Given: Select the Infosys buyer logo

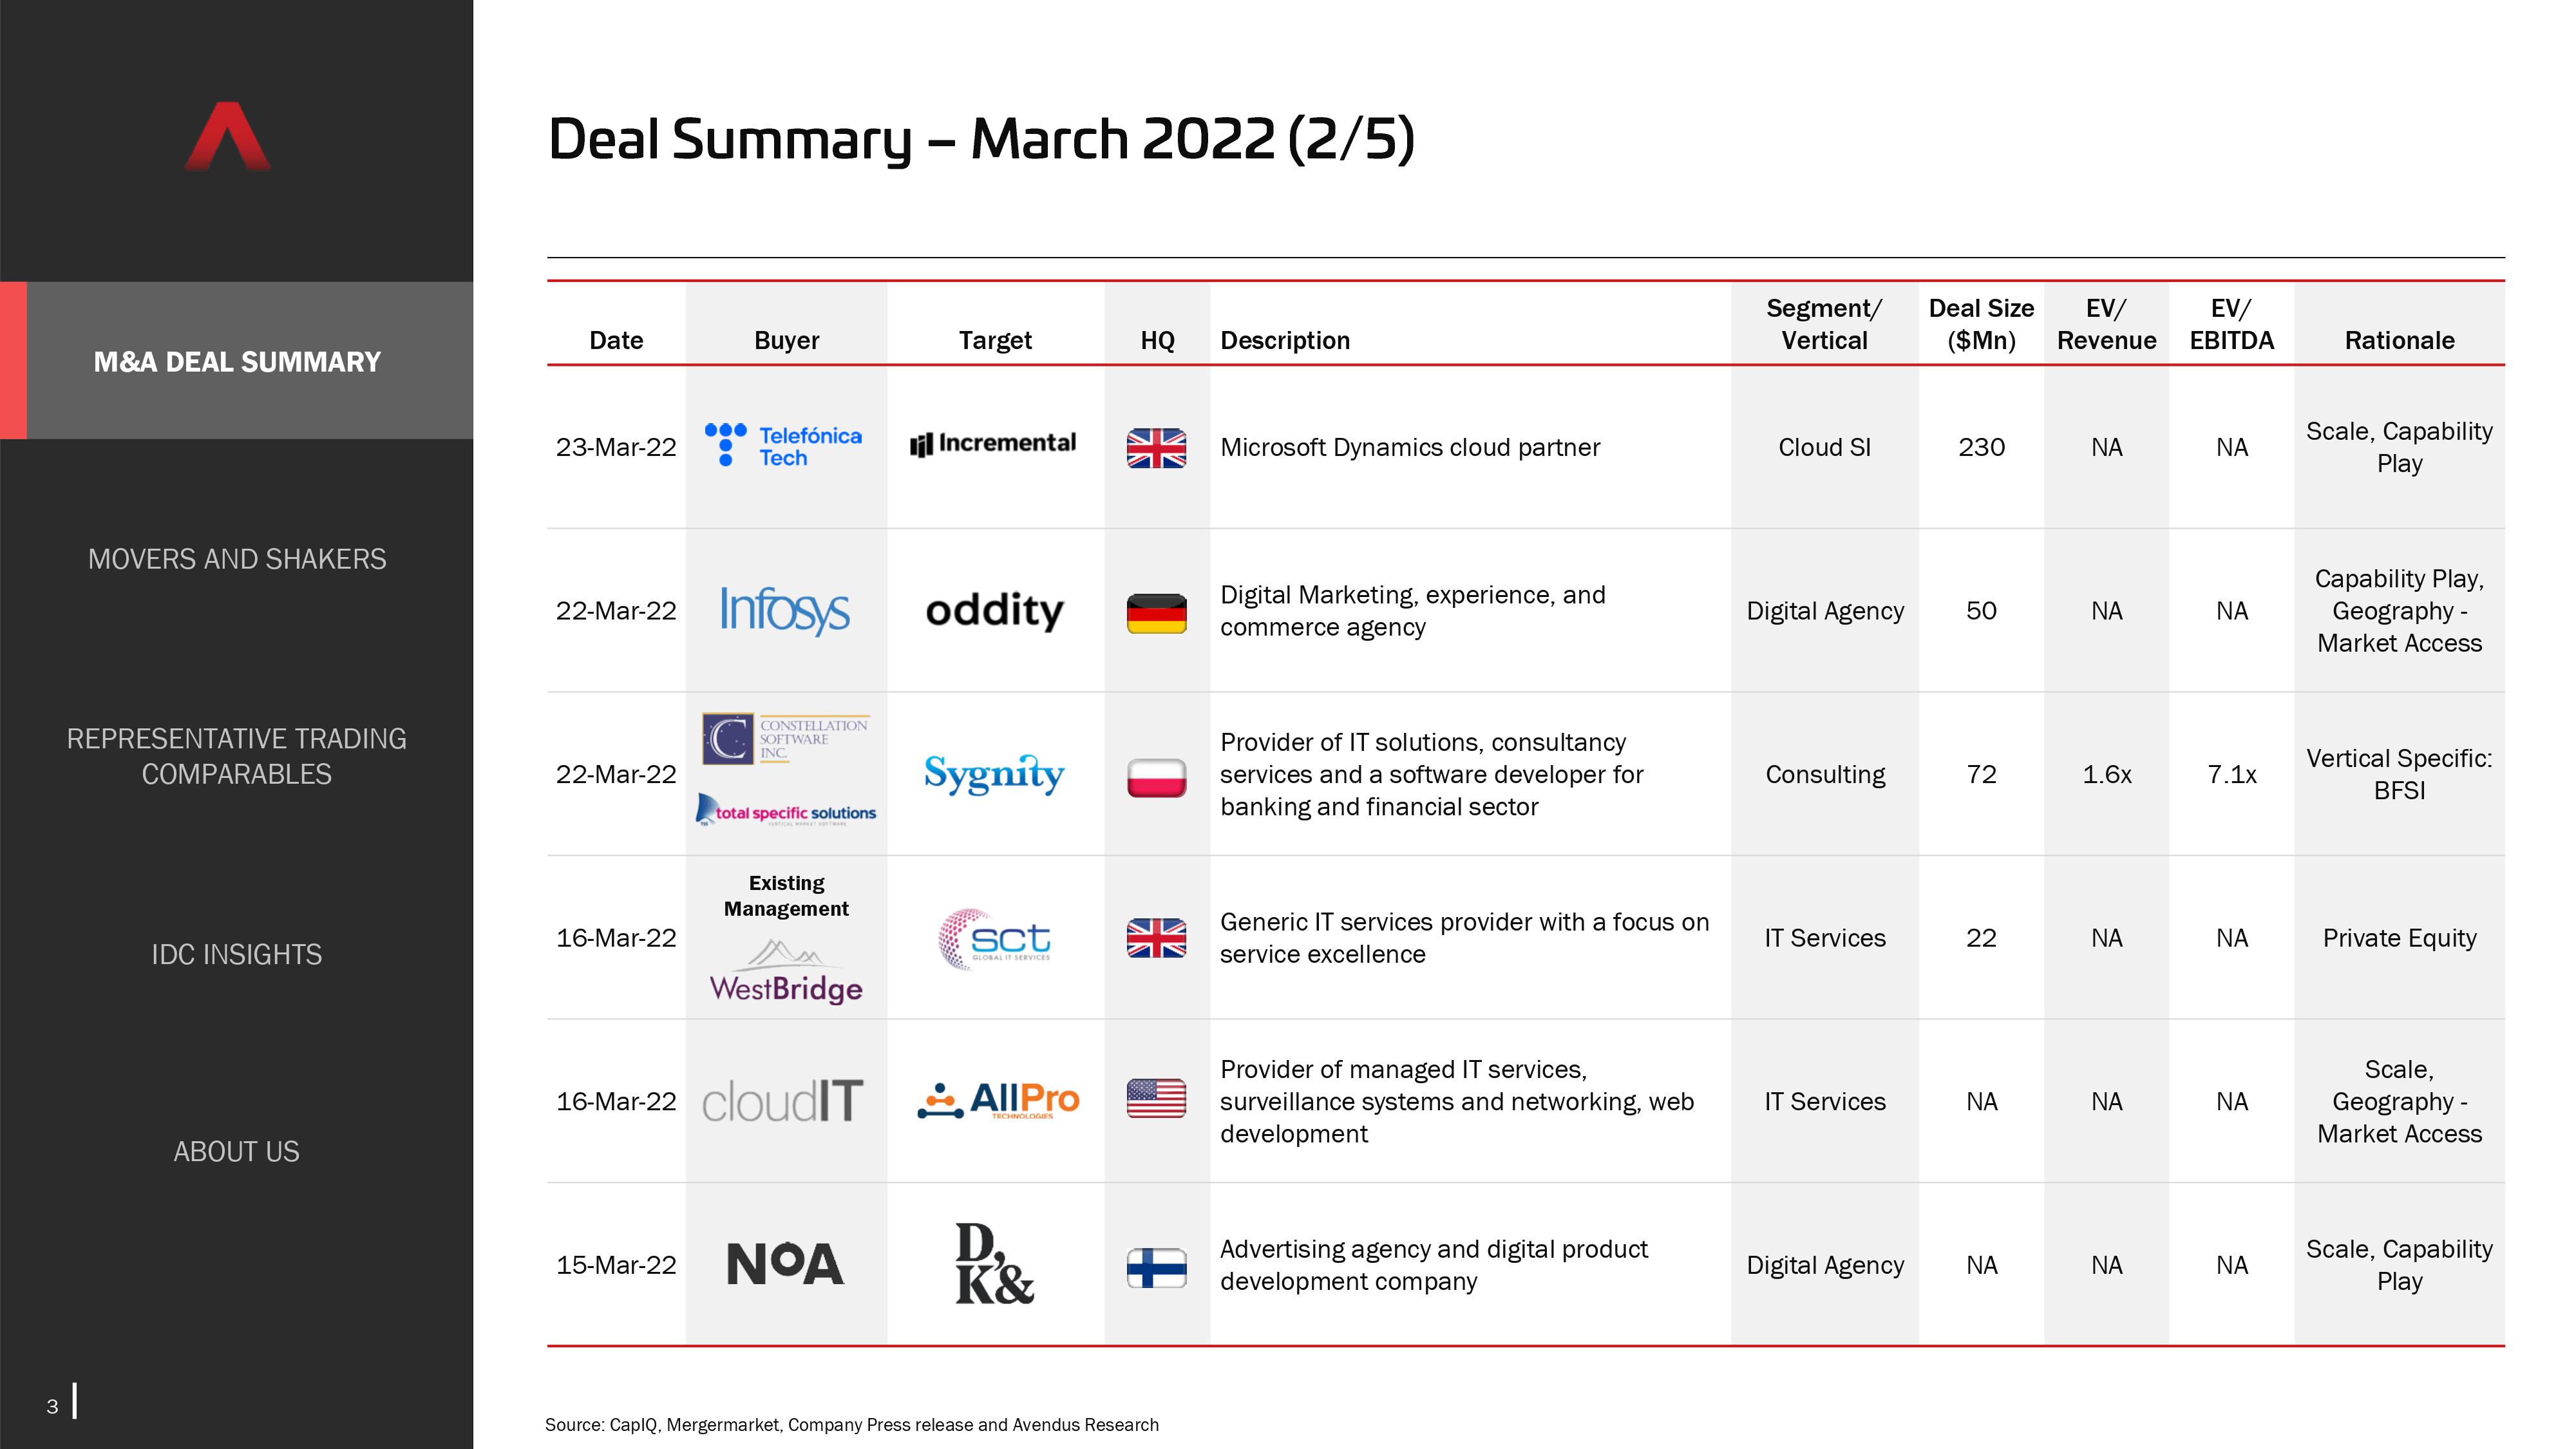Looking at the screenshot, I should (785, 610).
